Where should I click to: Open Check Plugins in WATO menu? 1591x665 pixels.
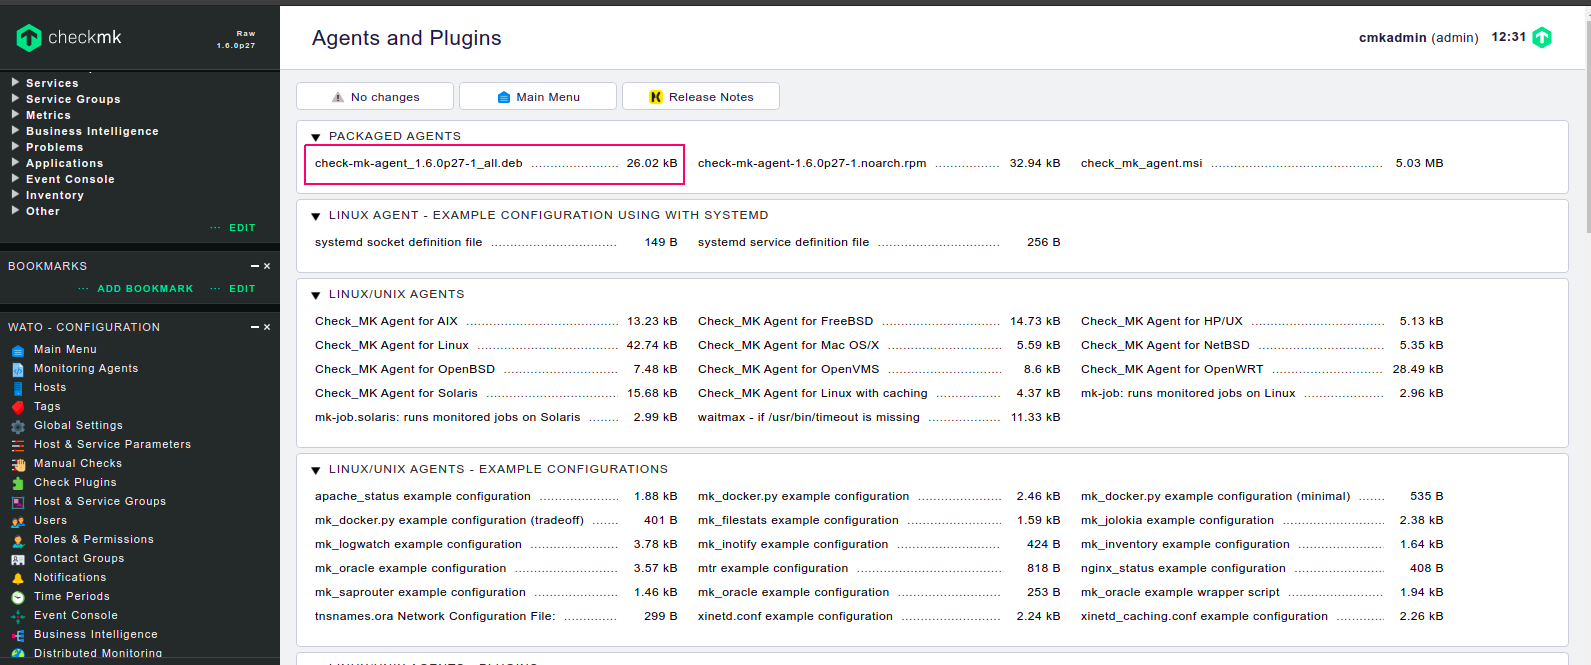pos(75,482)
